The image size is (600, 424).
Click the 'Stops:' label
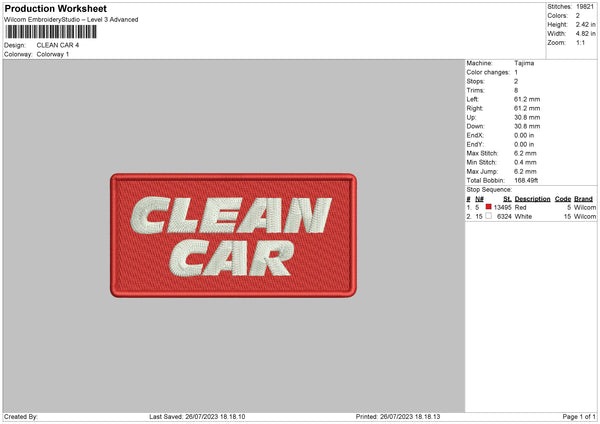pyautogui.click(x=475, y=82)
